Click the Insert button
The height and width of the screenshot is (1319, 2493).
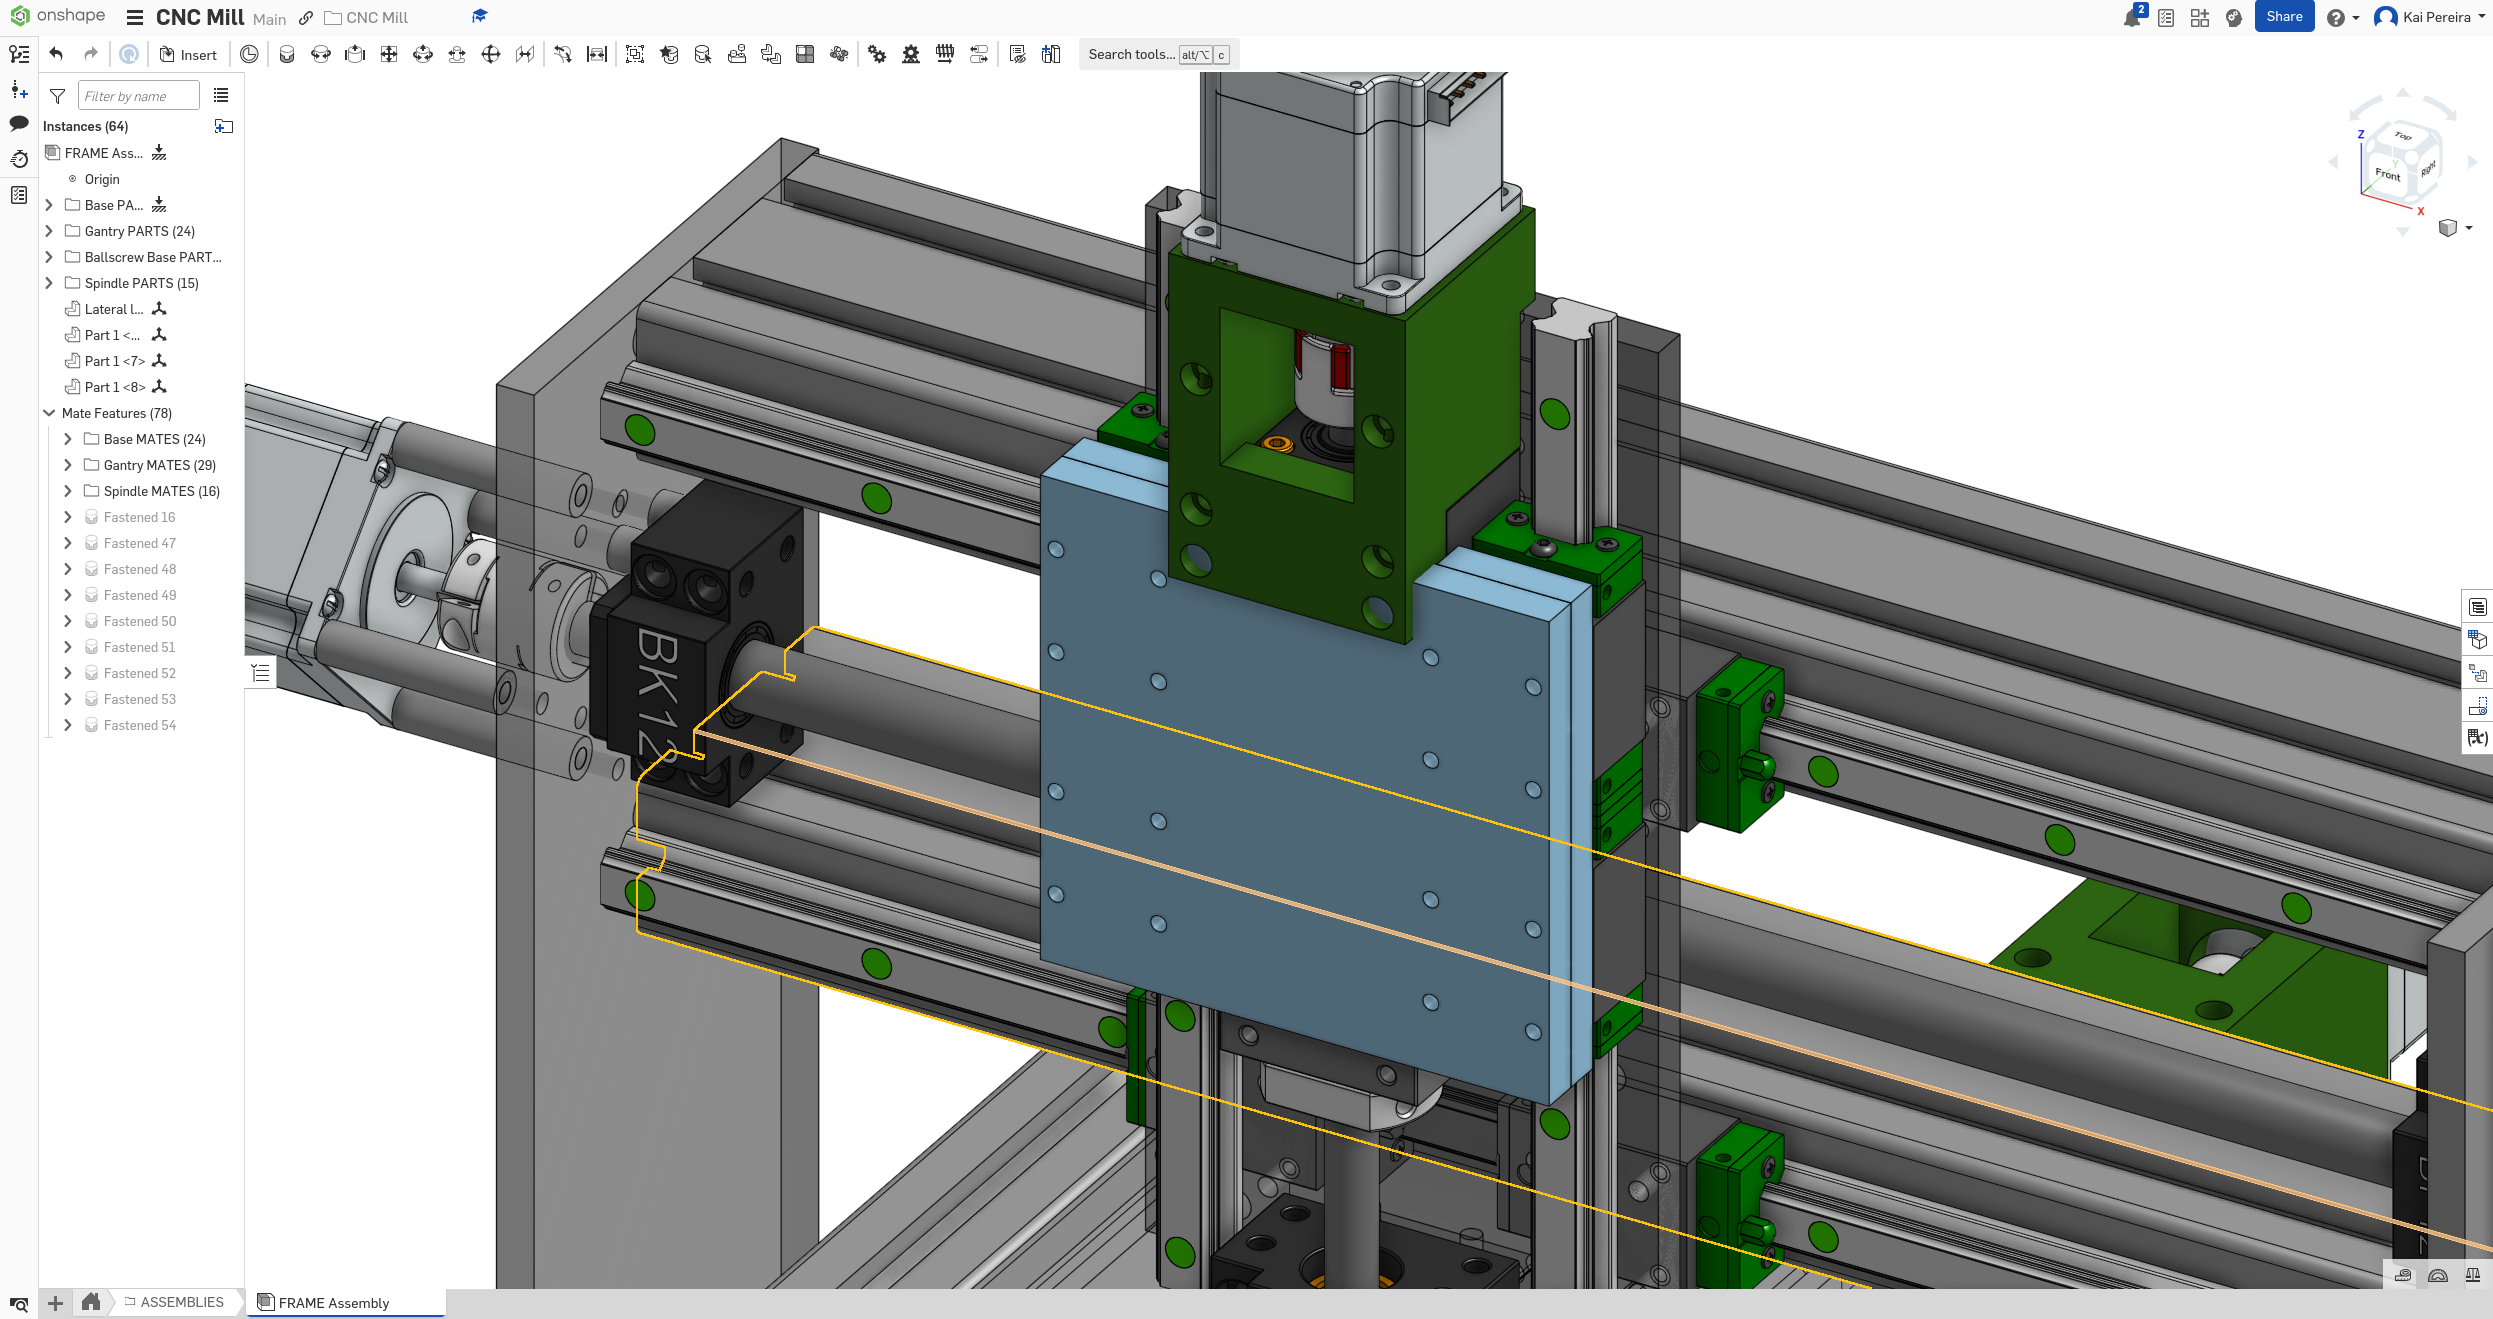click(x=188, y=54)
